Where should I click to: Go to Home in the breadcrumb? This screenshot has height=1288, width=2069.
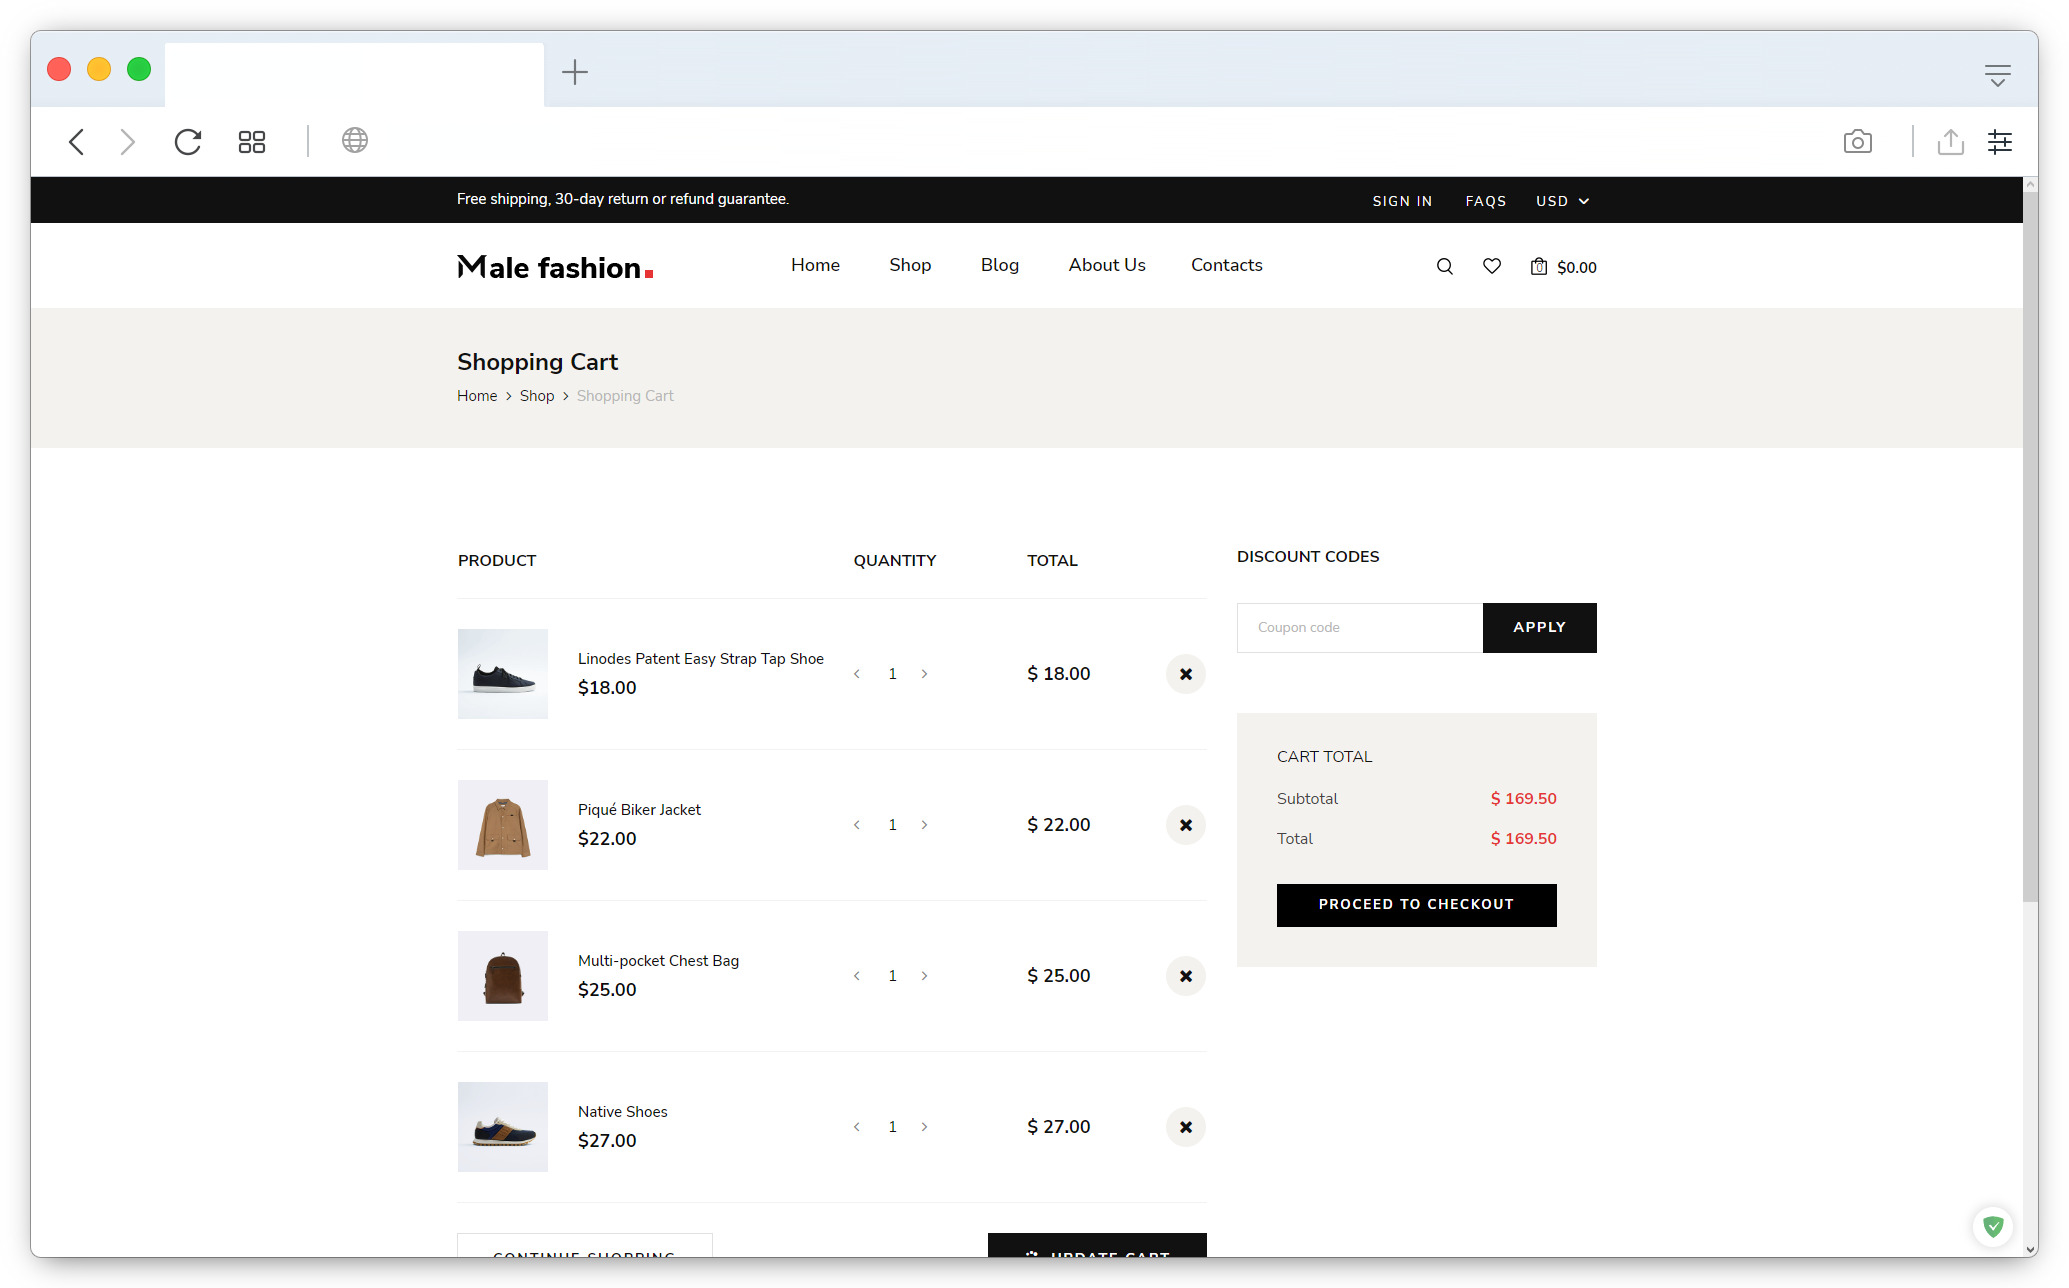[477, 396]
